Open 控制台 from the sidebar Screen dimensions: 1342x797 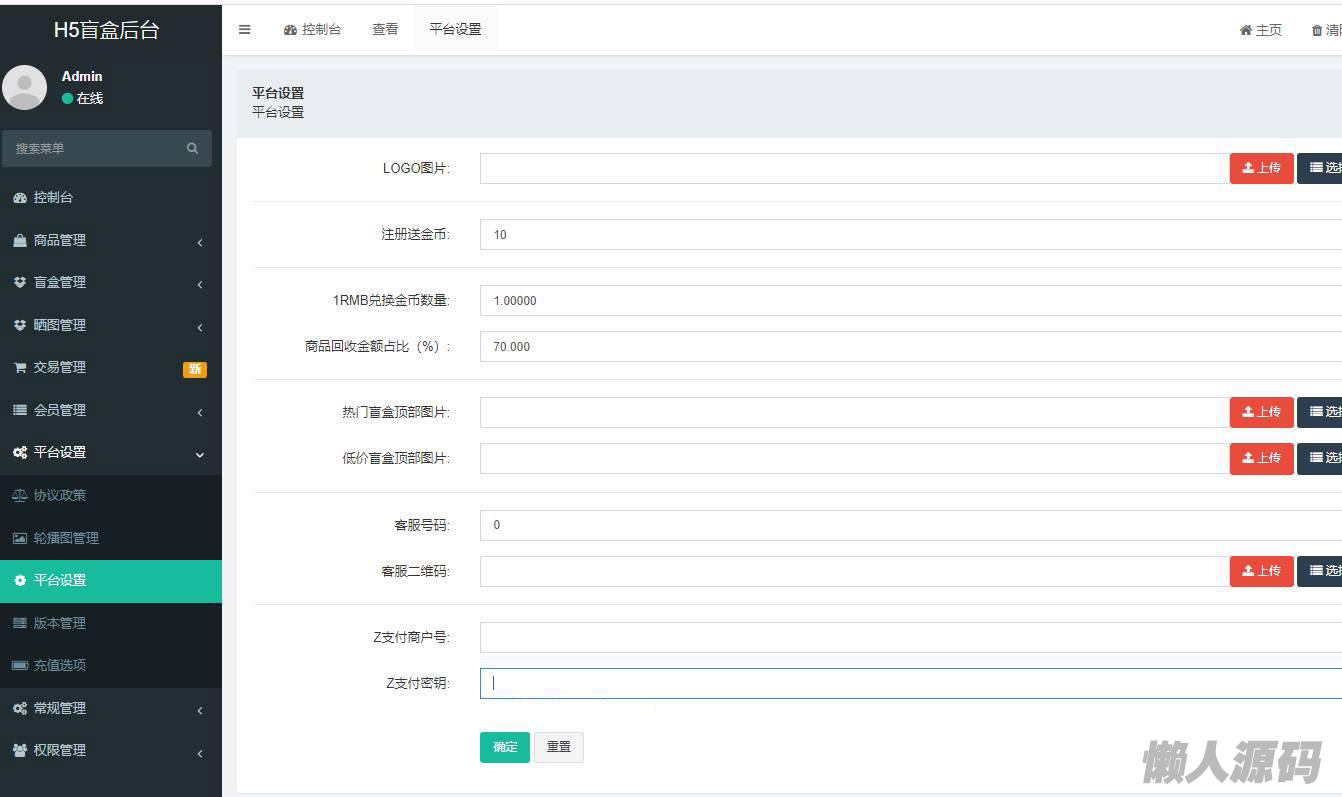click(53, 198)
